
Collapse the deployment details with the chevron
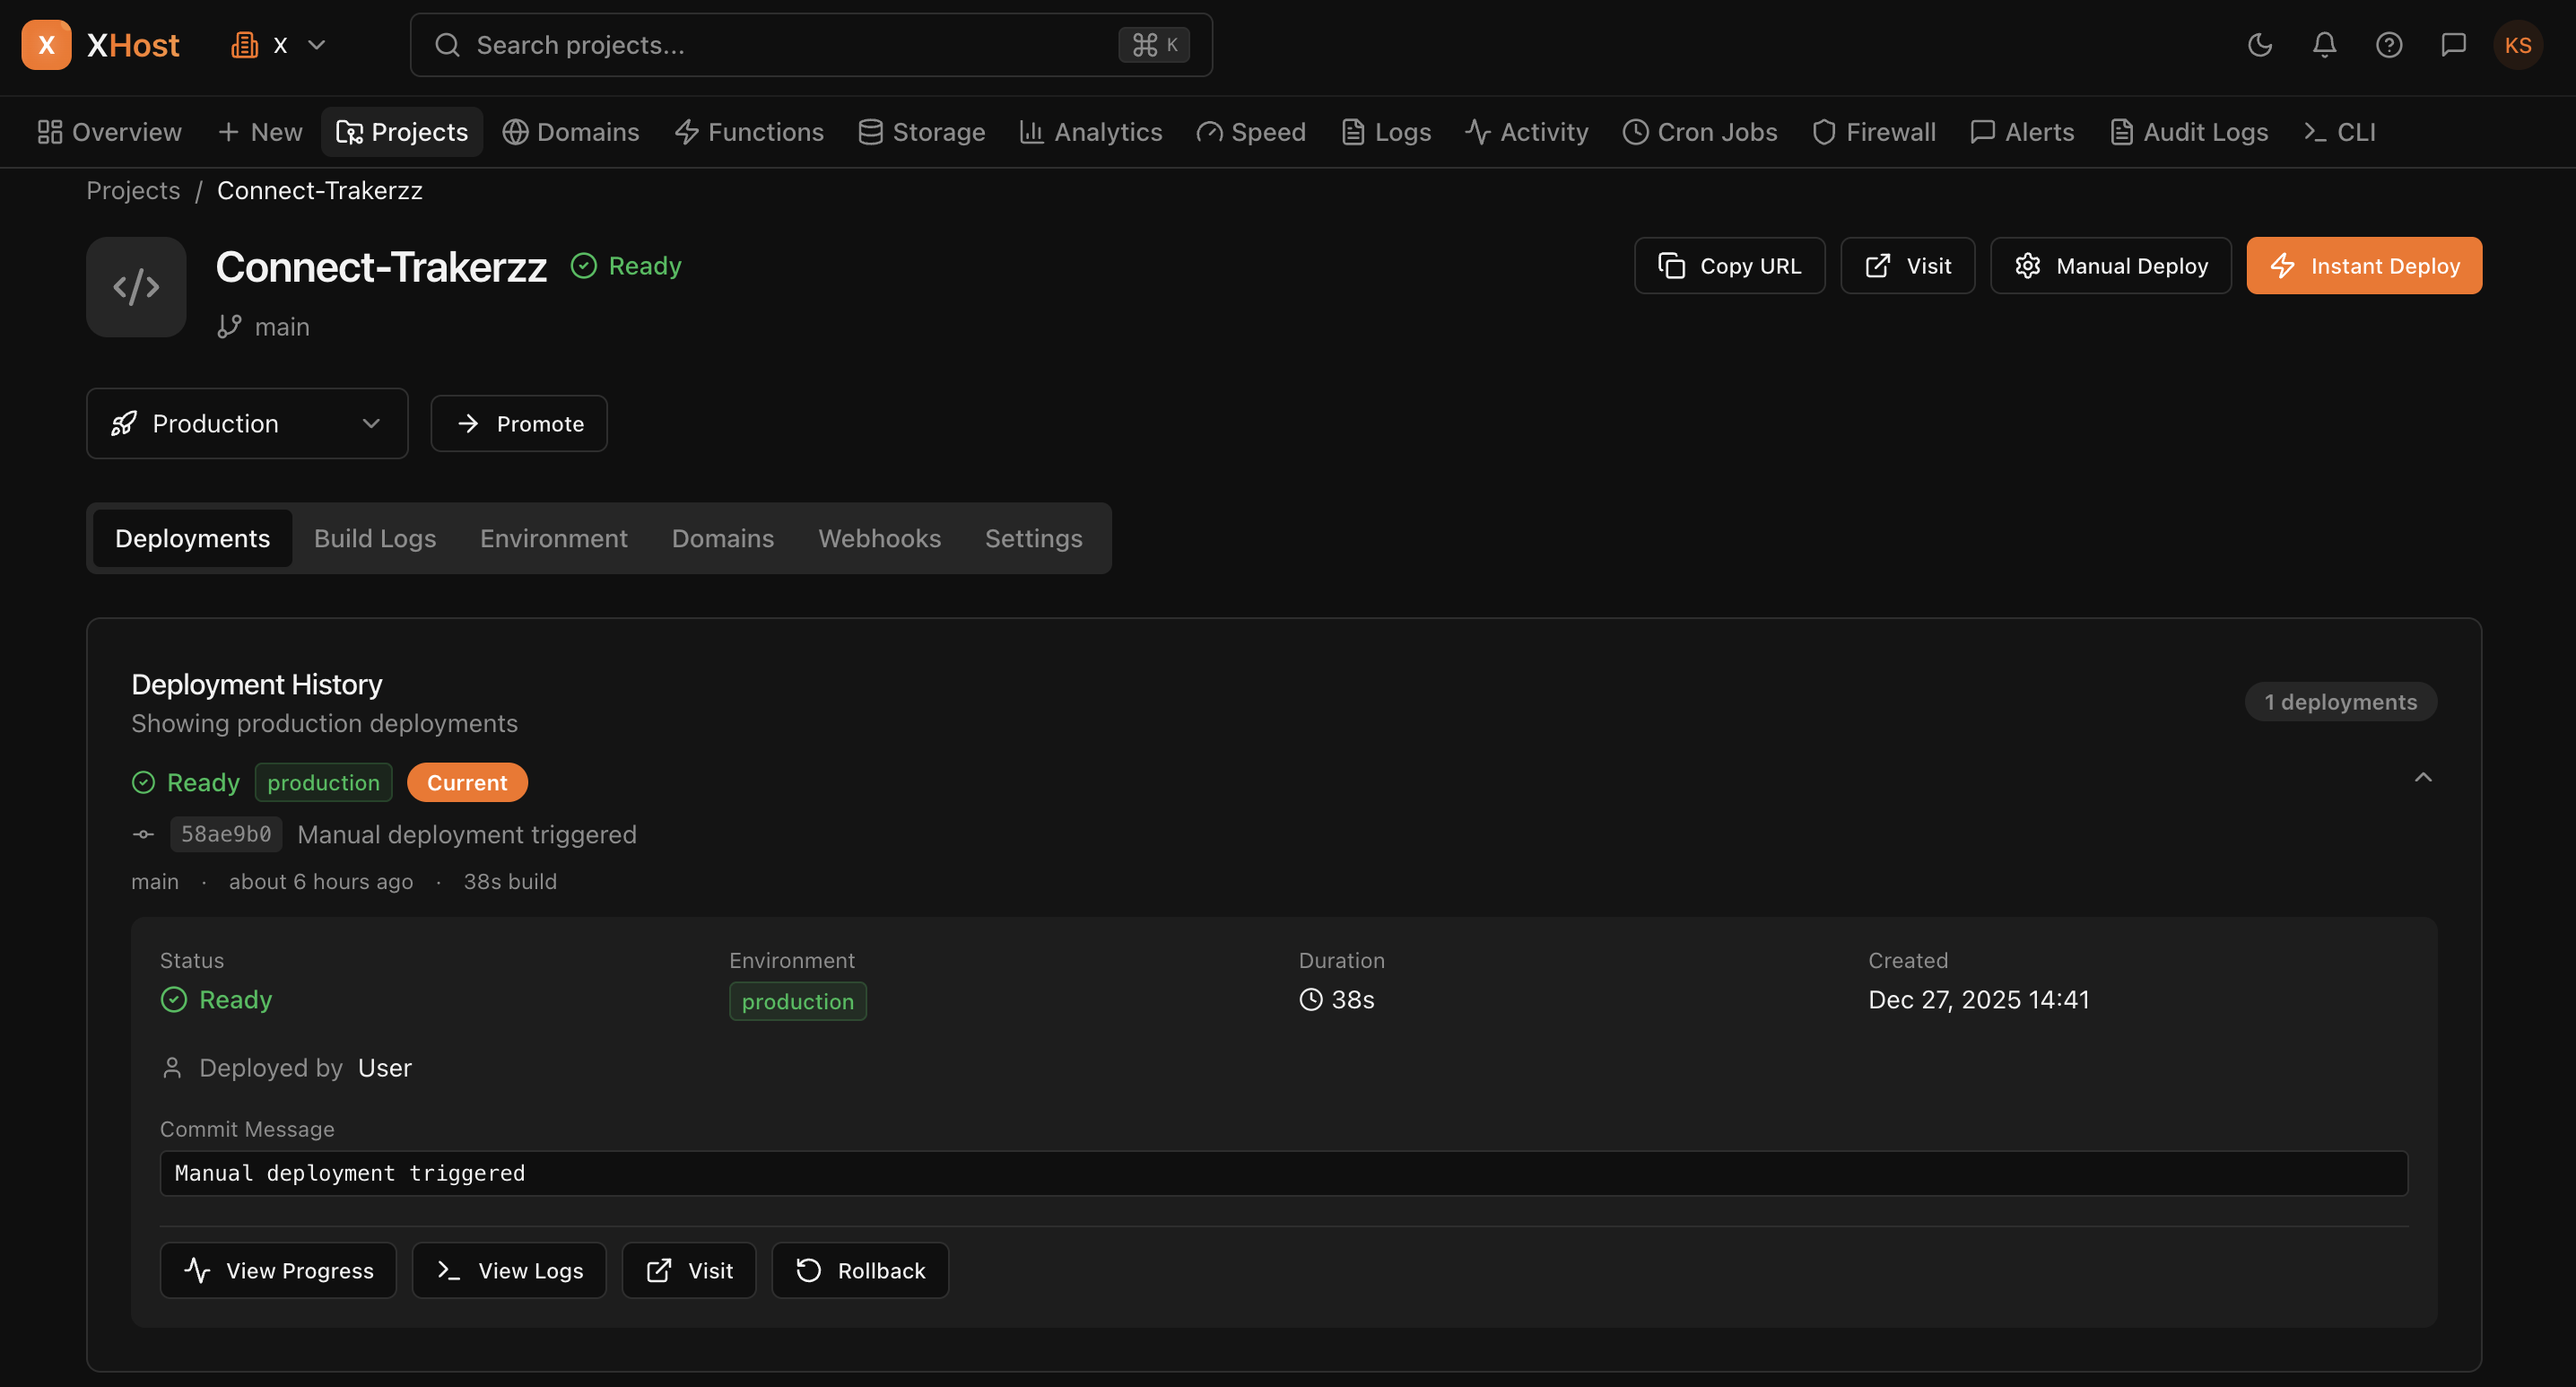coord(2422,777)
